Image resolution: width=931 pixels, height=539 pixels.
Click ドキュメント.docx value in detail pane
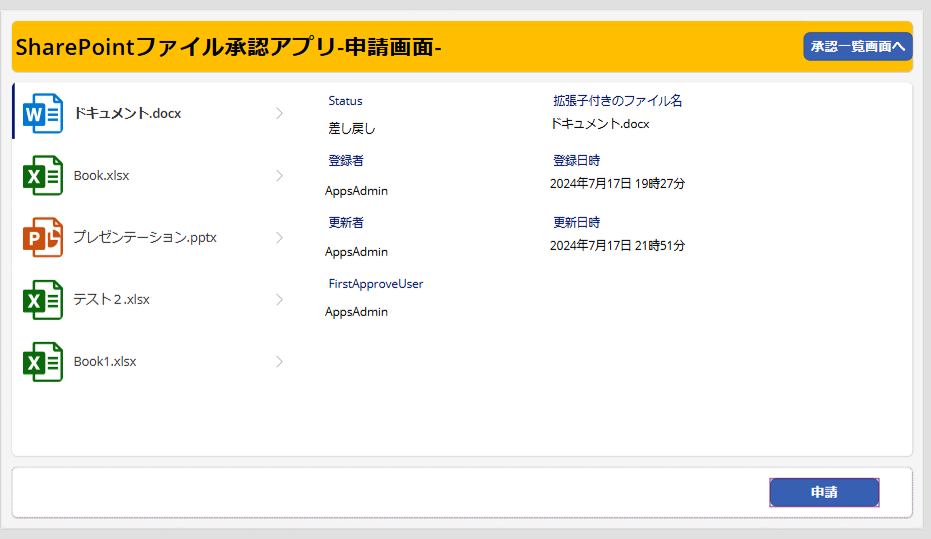tap(600, 123)
